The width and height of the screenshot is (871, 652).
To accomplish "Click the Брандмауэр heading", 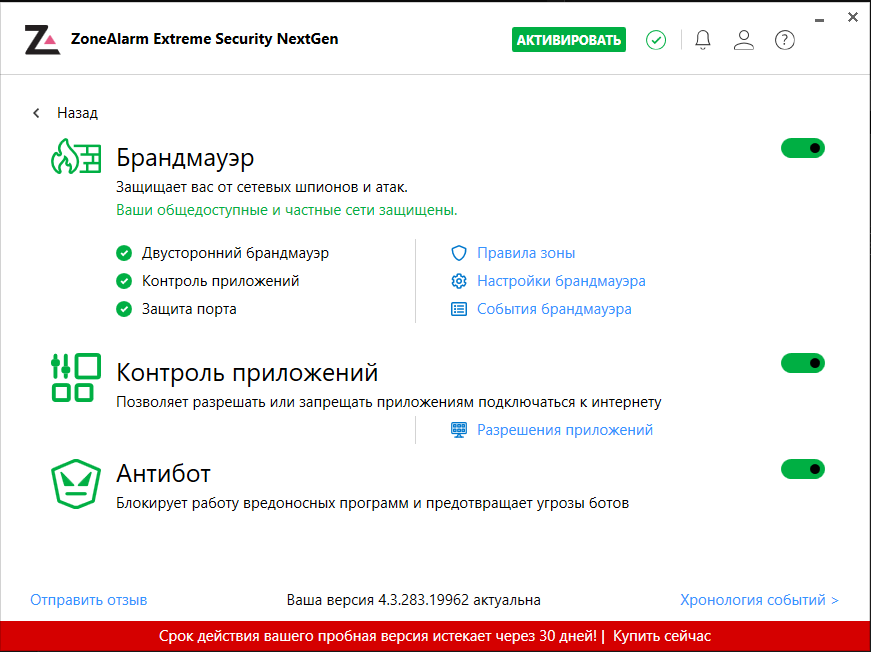I will point(185,158).
